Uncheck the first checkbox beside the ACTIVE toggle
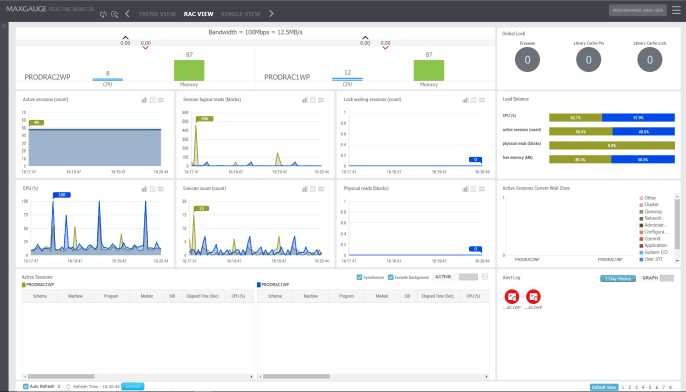The width and height of the screenshot is (686, 392). point(359,277)
